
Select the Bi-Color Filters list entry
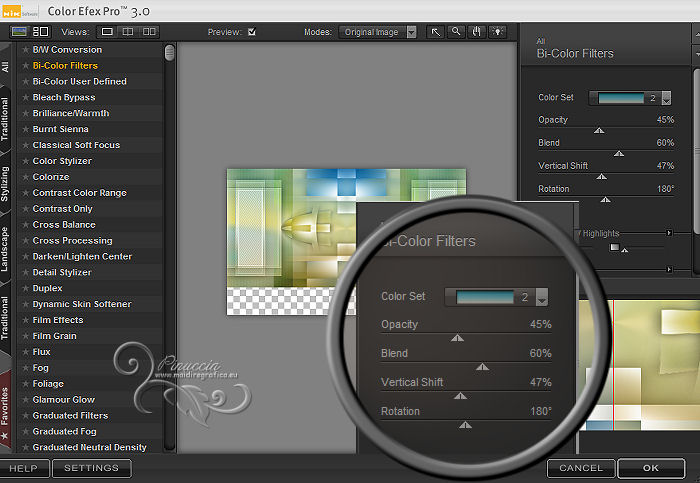pyautogui.click(x=65, y=66)
